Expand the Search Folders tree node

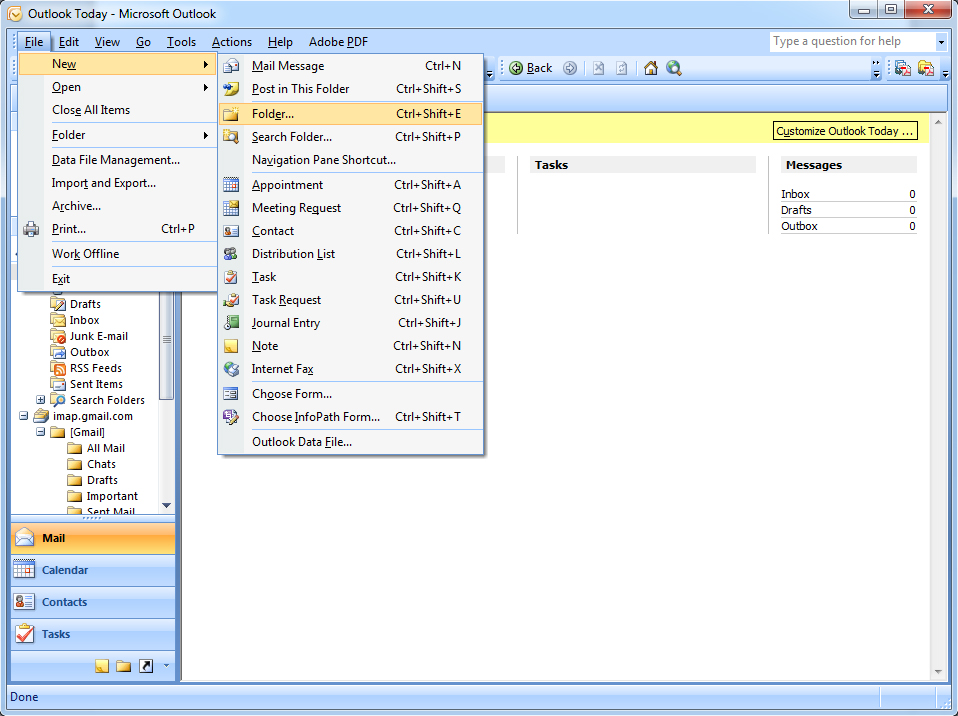pos(40,400)
